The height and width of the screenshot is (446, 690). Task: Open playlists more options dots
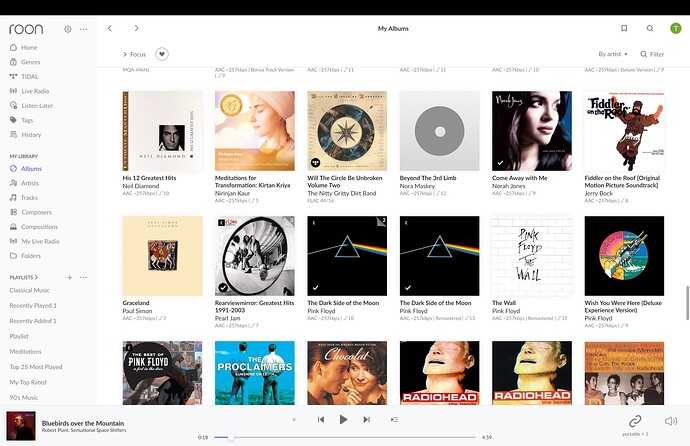pos(84,278)
